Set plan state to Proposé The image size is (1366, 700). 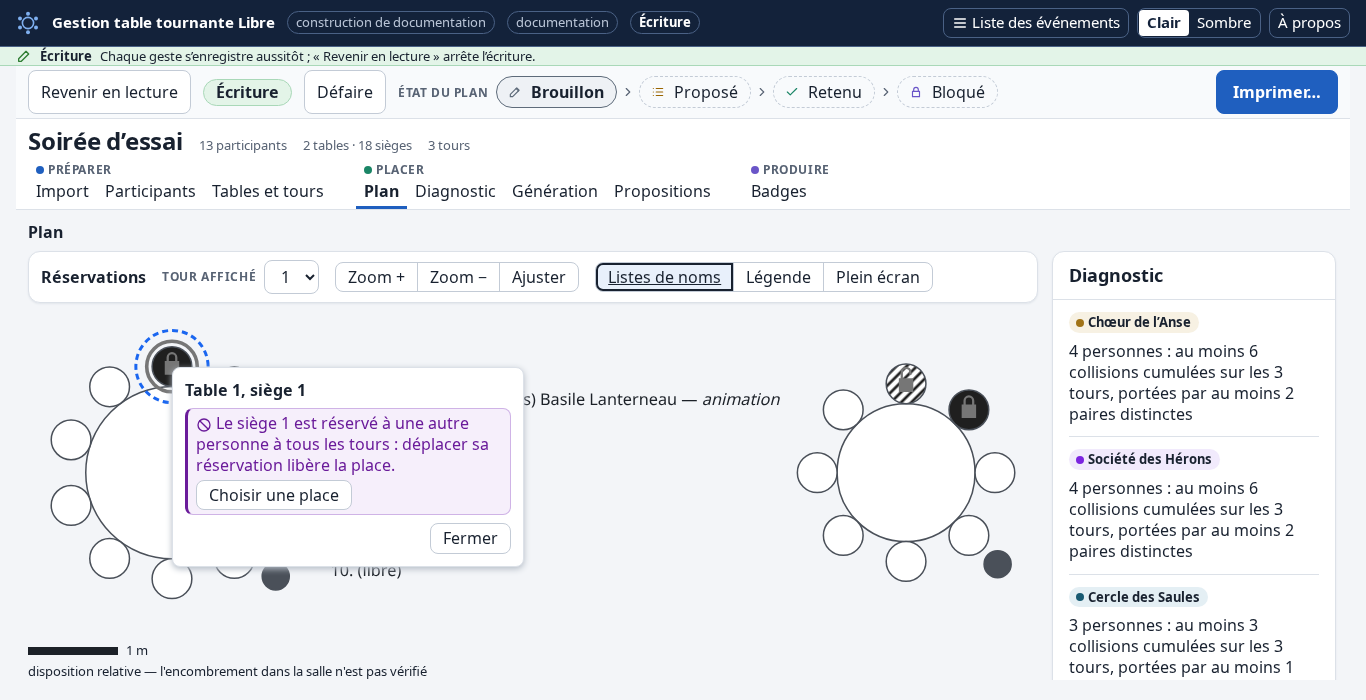tap(695, 92)
